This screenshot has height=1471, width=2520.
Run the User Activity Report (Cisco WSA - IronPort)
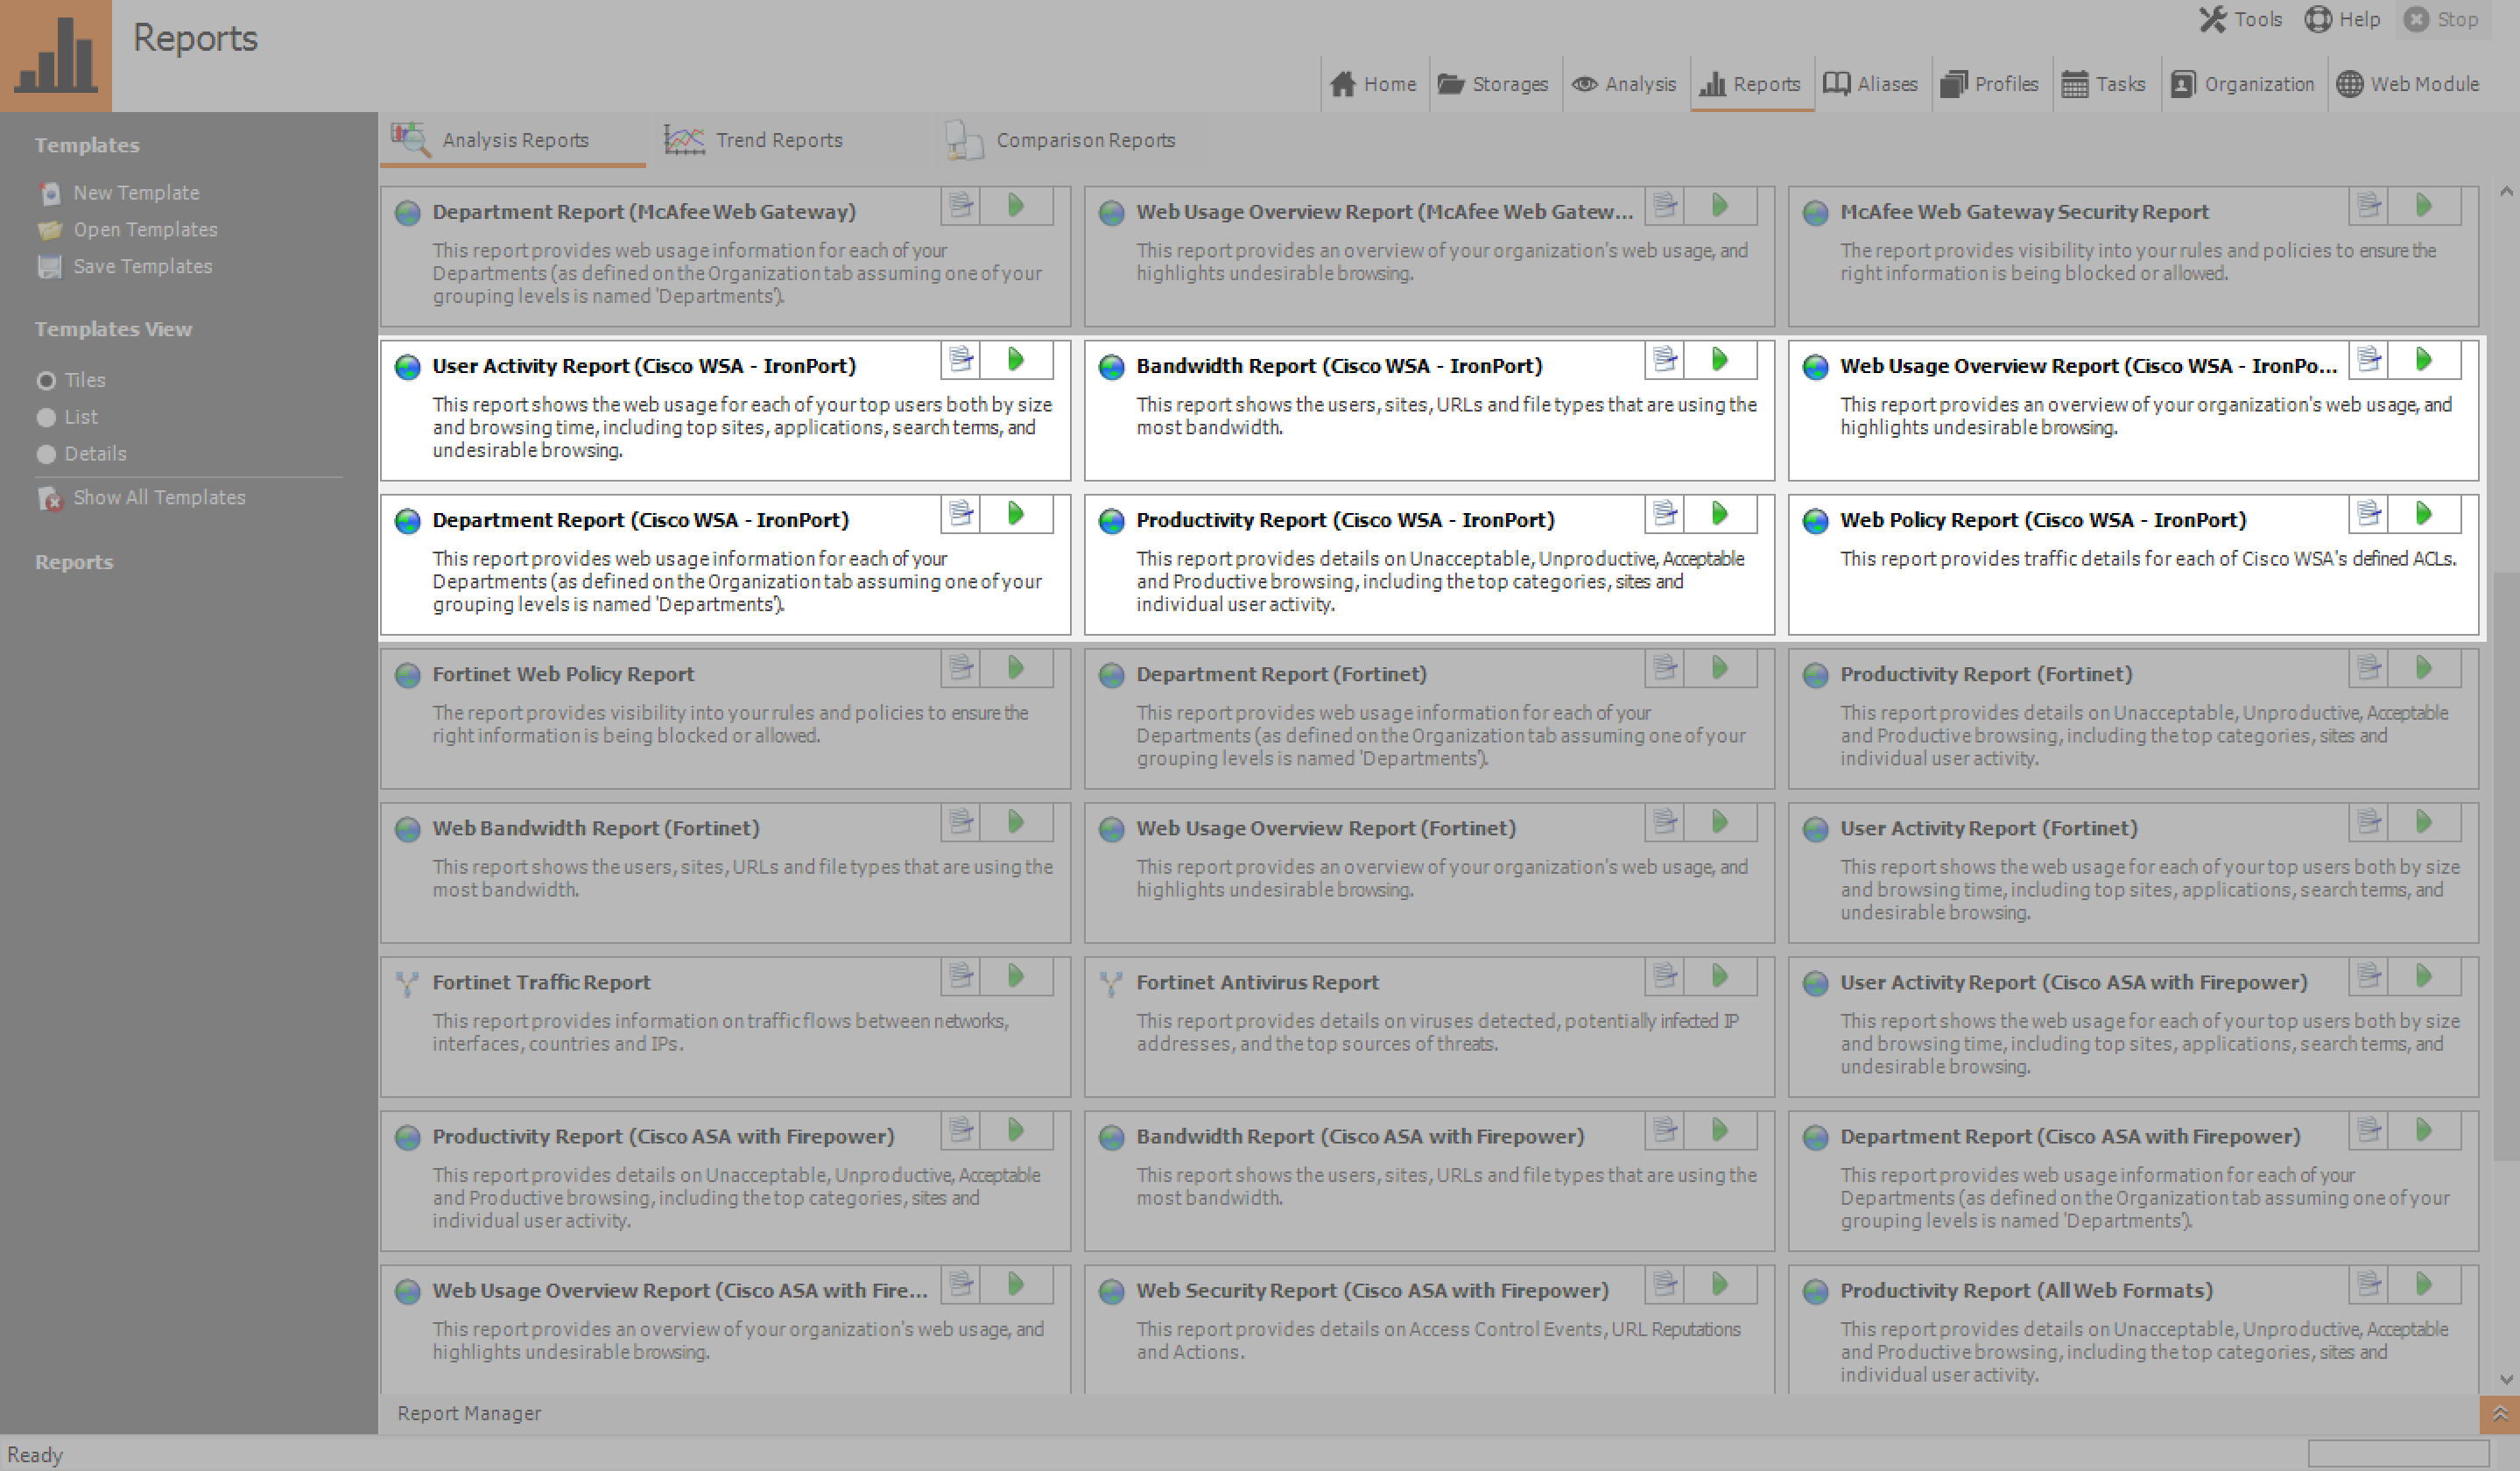click(1016, 360)
